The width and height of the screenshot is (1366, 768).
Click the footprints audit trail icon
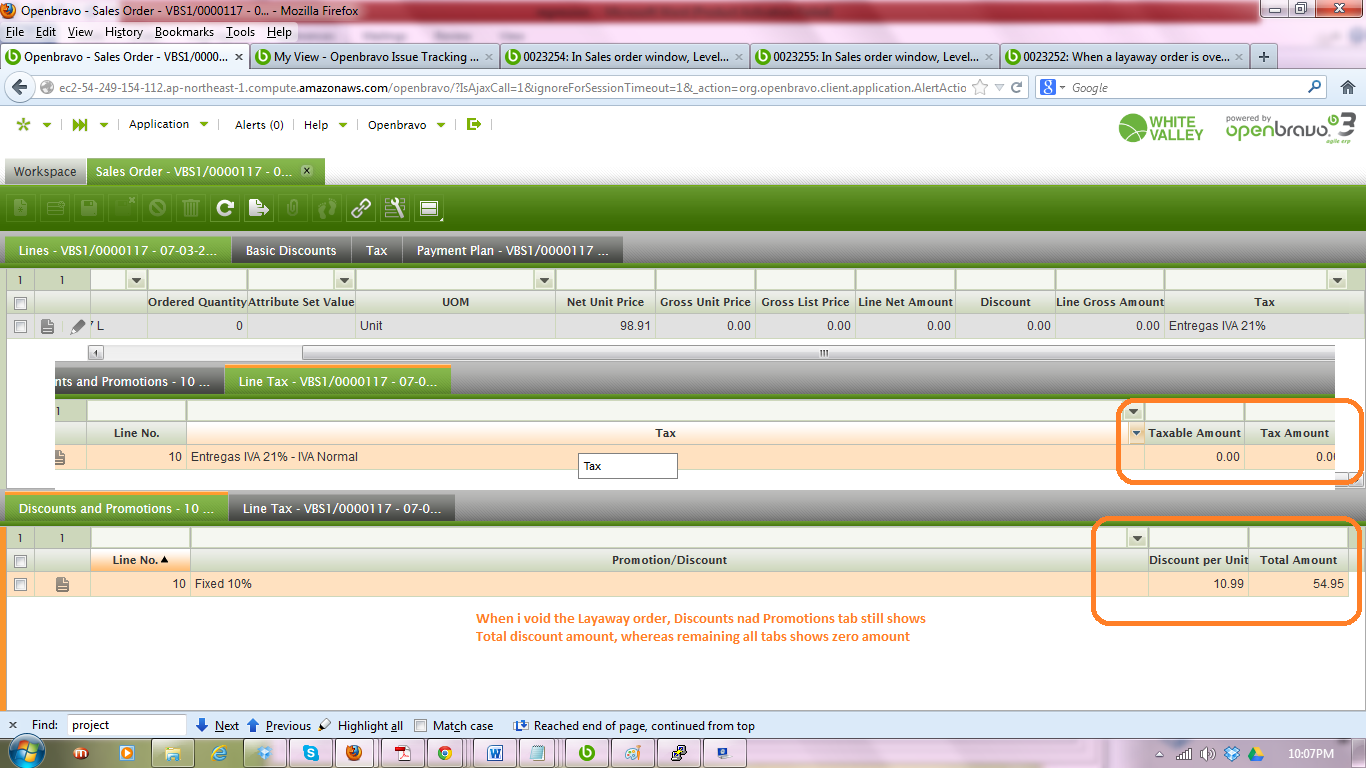click(x=327, y=208)
